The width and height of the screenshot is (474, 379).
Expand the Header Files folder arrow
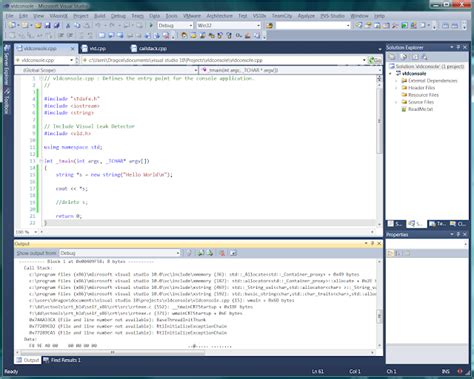point(396,88)
